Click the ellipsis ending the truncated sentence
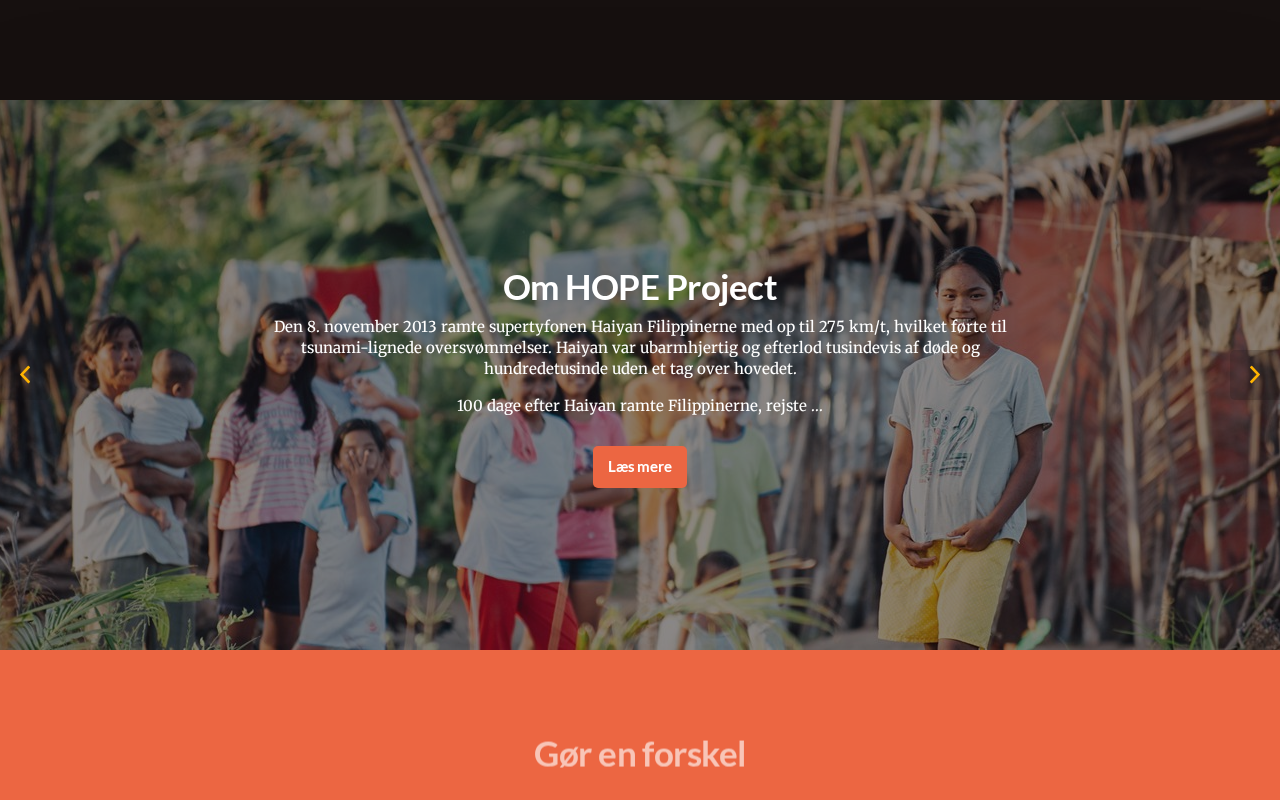 pyautogui.click(x=817, y=406)
